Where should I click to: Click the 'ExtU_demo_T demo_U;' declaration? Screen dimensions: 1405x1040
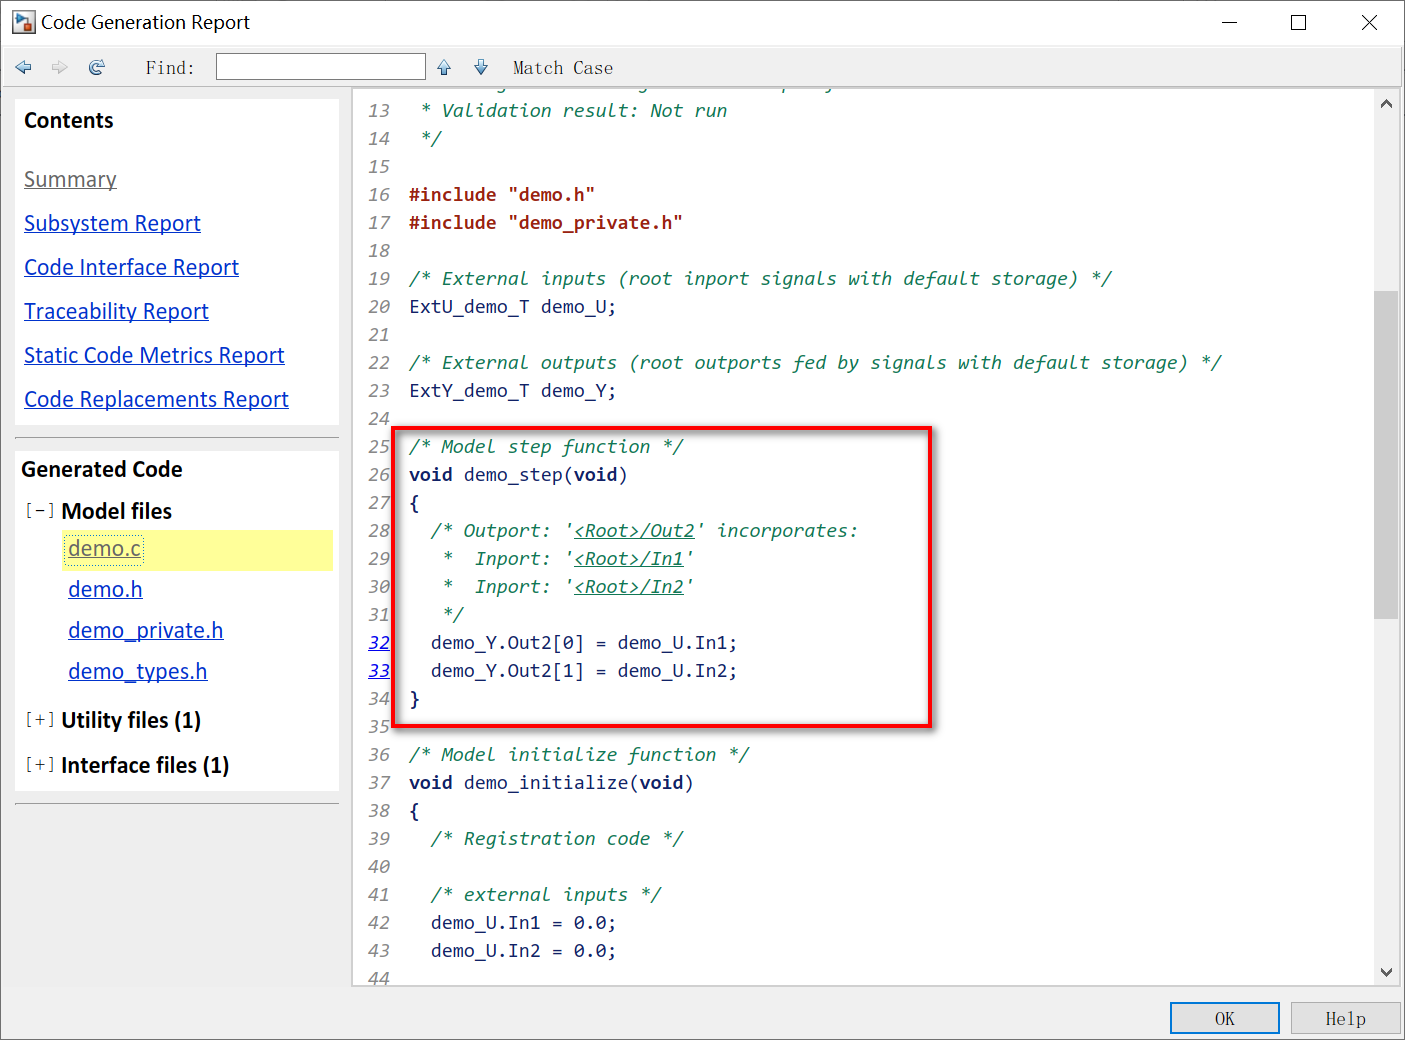coord(513,307)
